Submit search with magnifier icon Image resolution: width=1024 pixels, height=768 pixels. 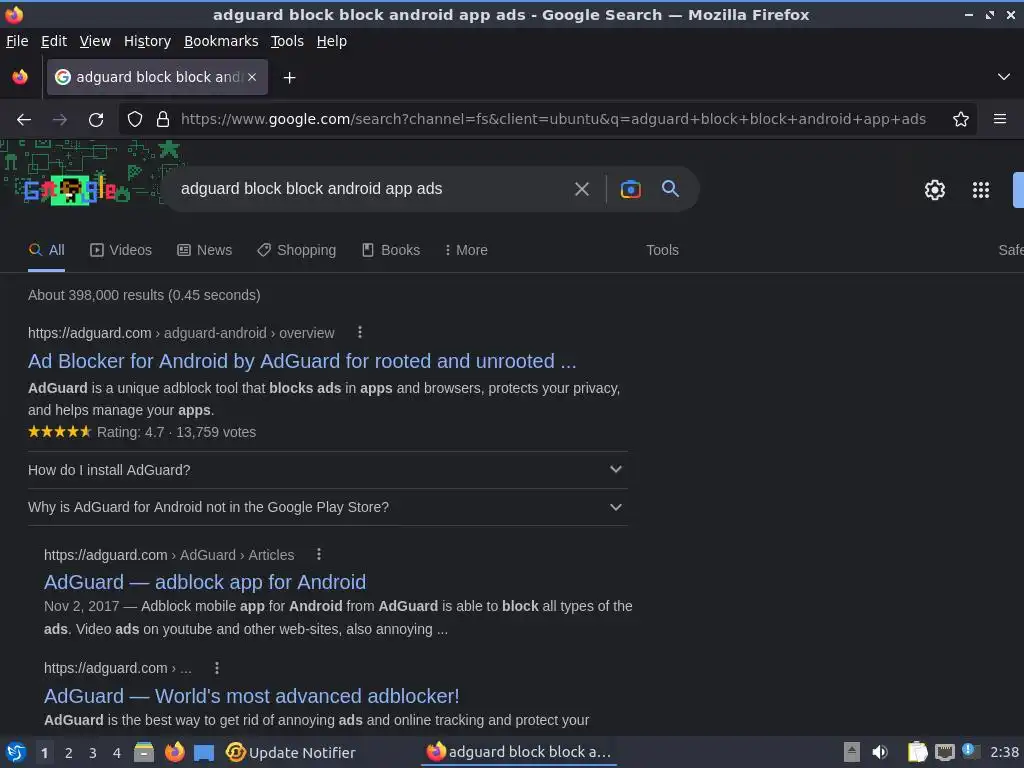pos(670,189)
